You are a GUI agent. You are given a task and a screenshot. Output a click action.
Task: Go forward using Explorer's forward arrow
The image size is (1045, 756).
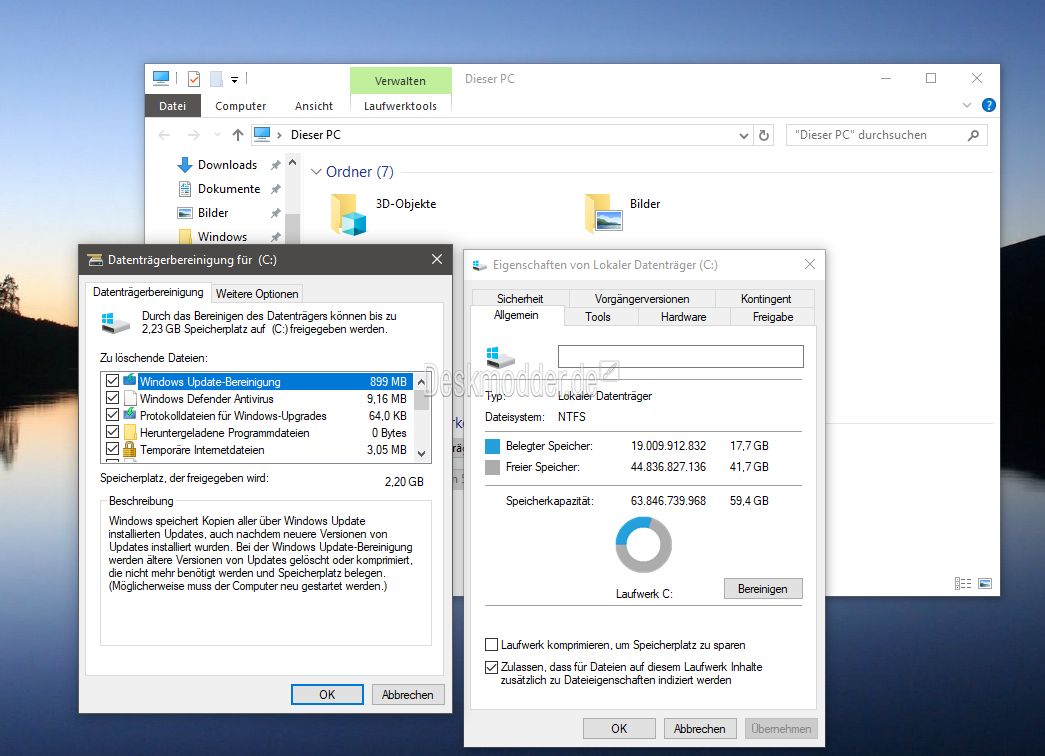point(193,135)
